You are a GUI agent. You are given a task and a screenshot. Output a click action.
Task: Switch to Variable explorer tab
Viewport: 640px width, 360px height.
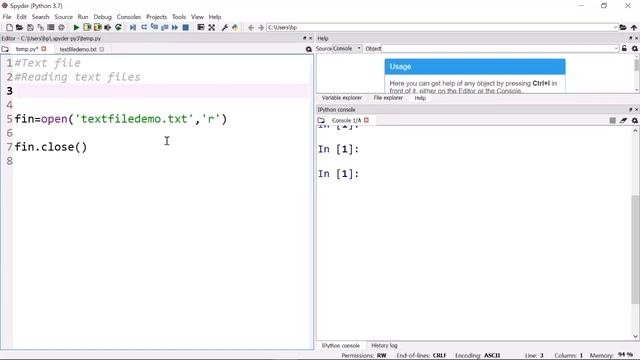(x=342, y=98)
